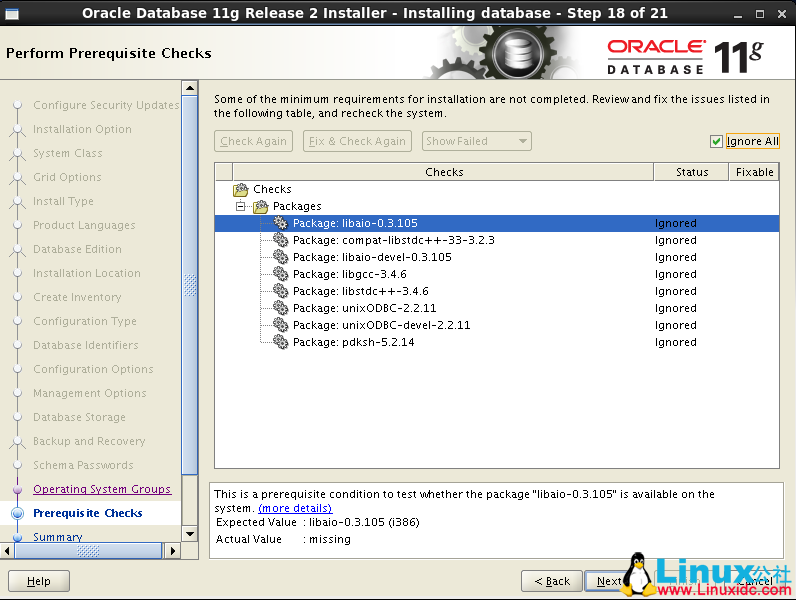
Task: Click the gear icon beside libaio-0.3.105
Action: 280,223
